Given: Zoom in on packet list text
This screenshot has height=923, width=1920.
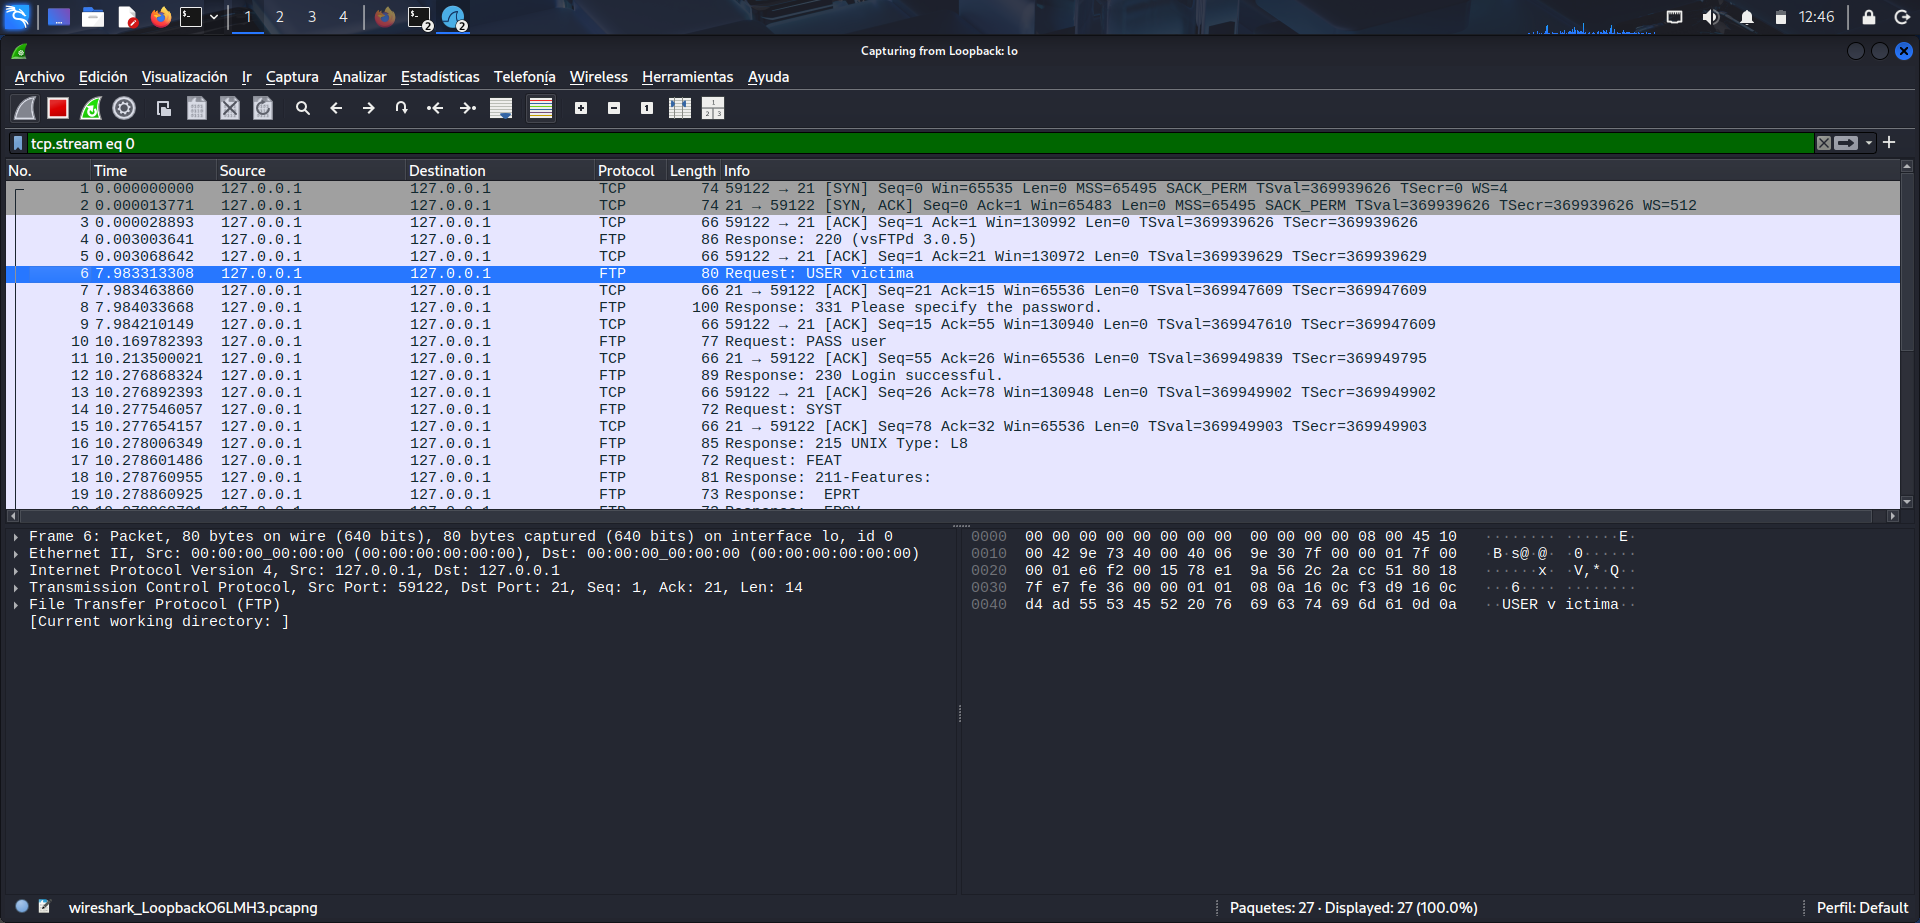Looking at the screenshot, I should click(x=581, y=108).
